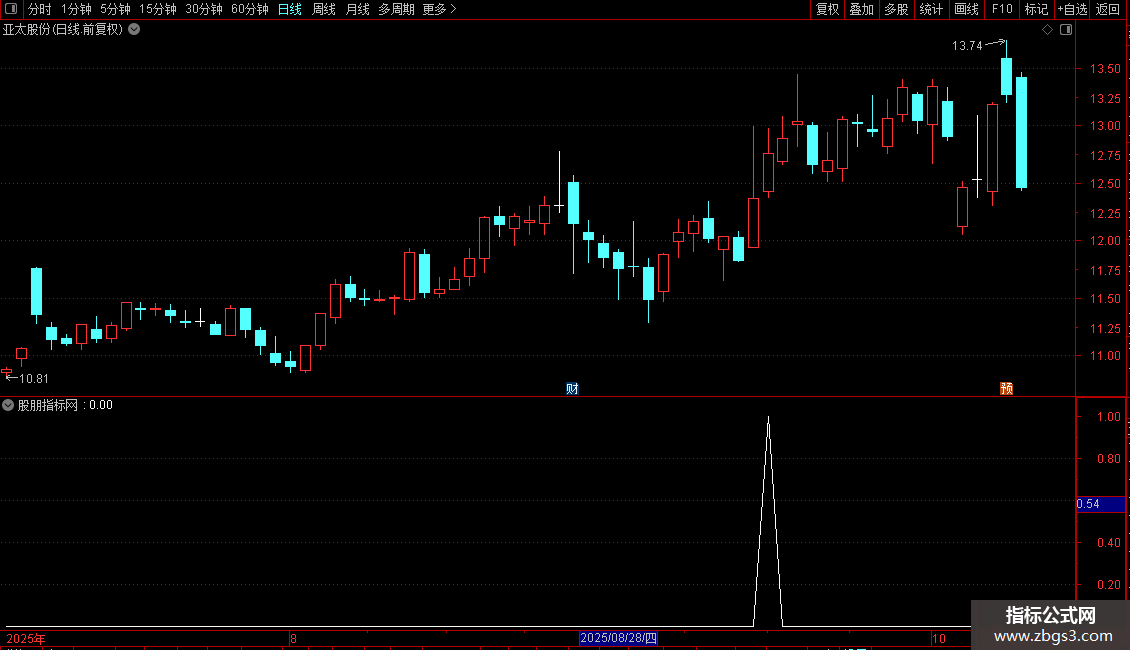
Task: Open the F10 company info
Action: click(1002, 9)
